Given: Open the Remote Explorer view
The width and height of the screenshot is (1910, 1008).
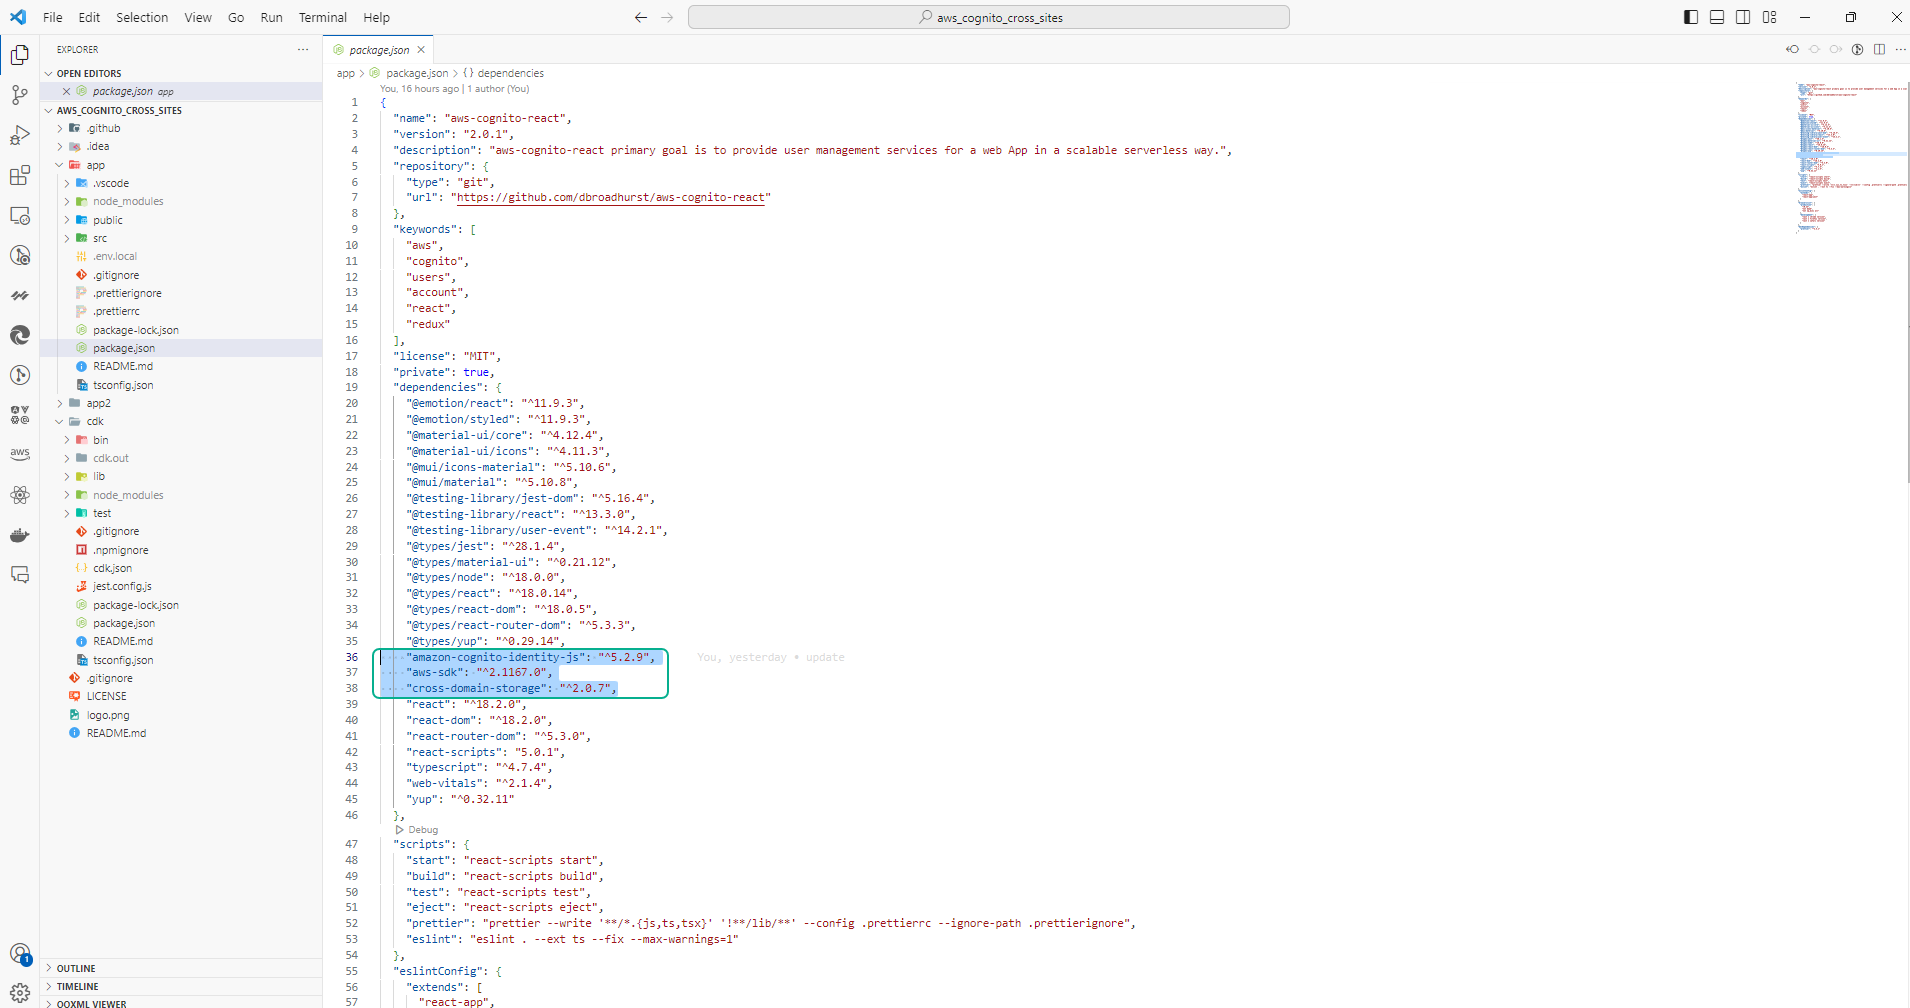Looking at the screenshot, I should 20,215.
